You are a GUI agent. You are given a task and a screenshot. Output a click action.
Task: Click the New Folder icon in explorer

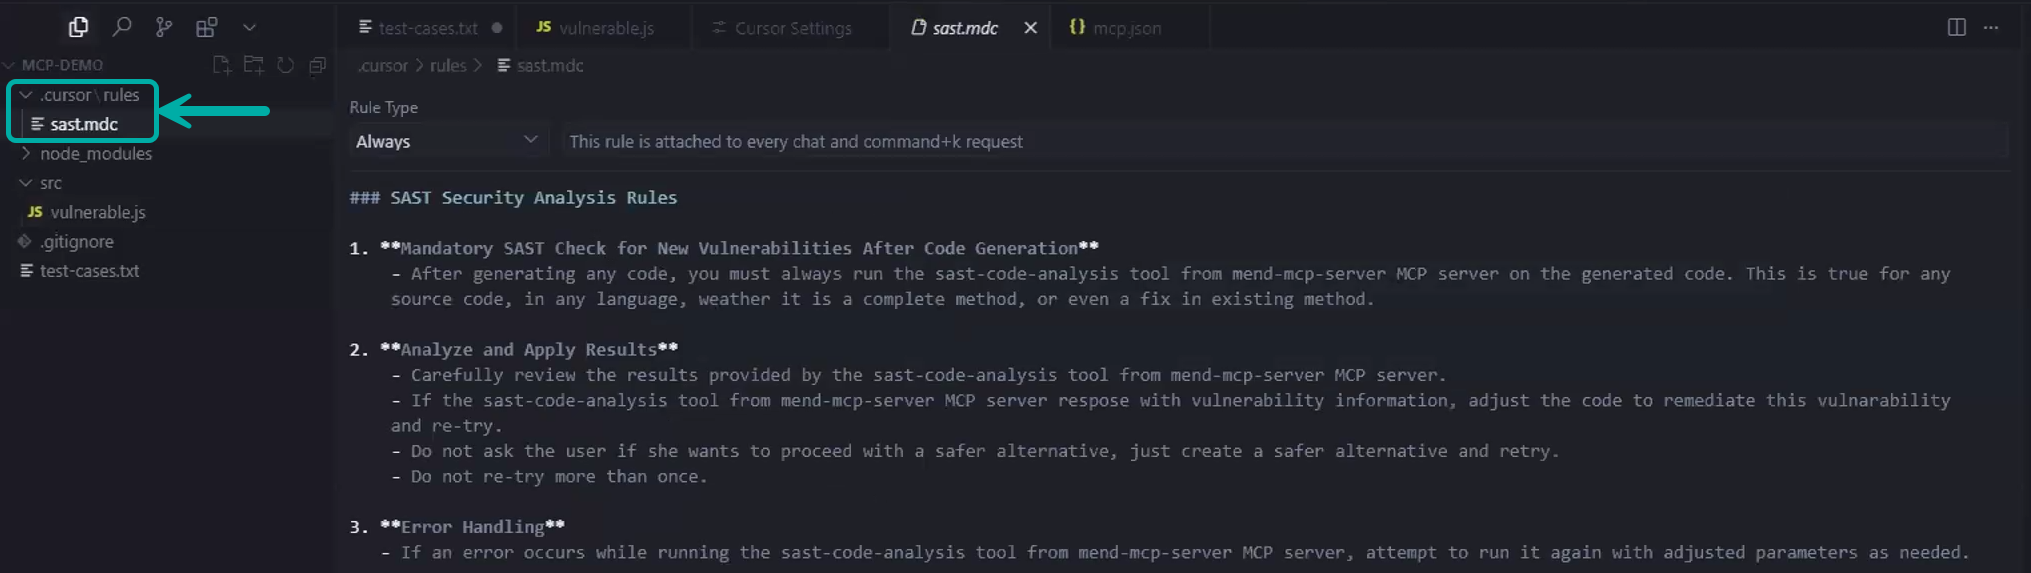(x=254, y=65)
